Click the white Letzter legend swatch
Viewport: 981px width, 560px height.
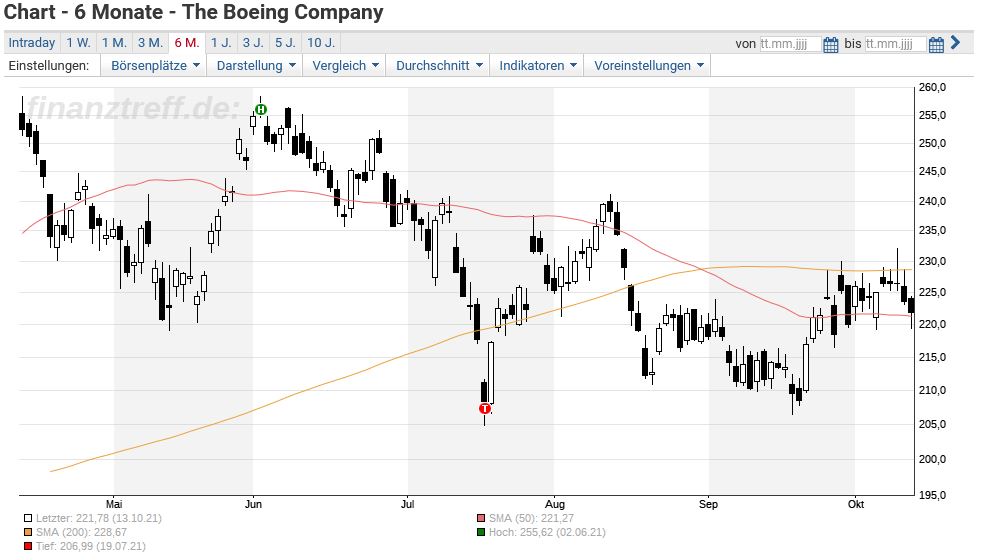point(28,518)
